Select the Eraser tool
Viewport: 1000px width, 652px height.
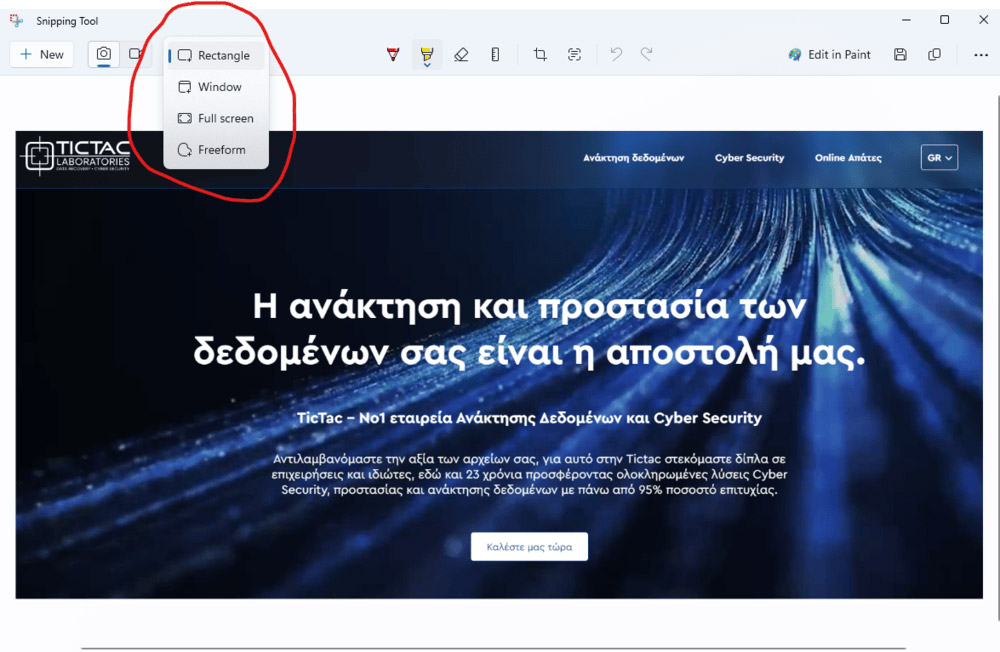pos(461,55)
